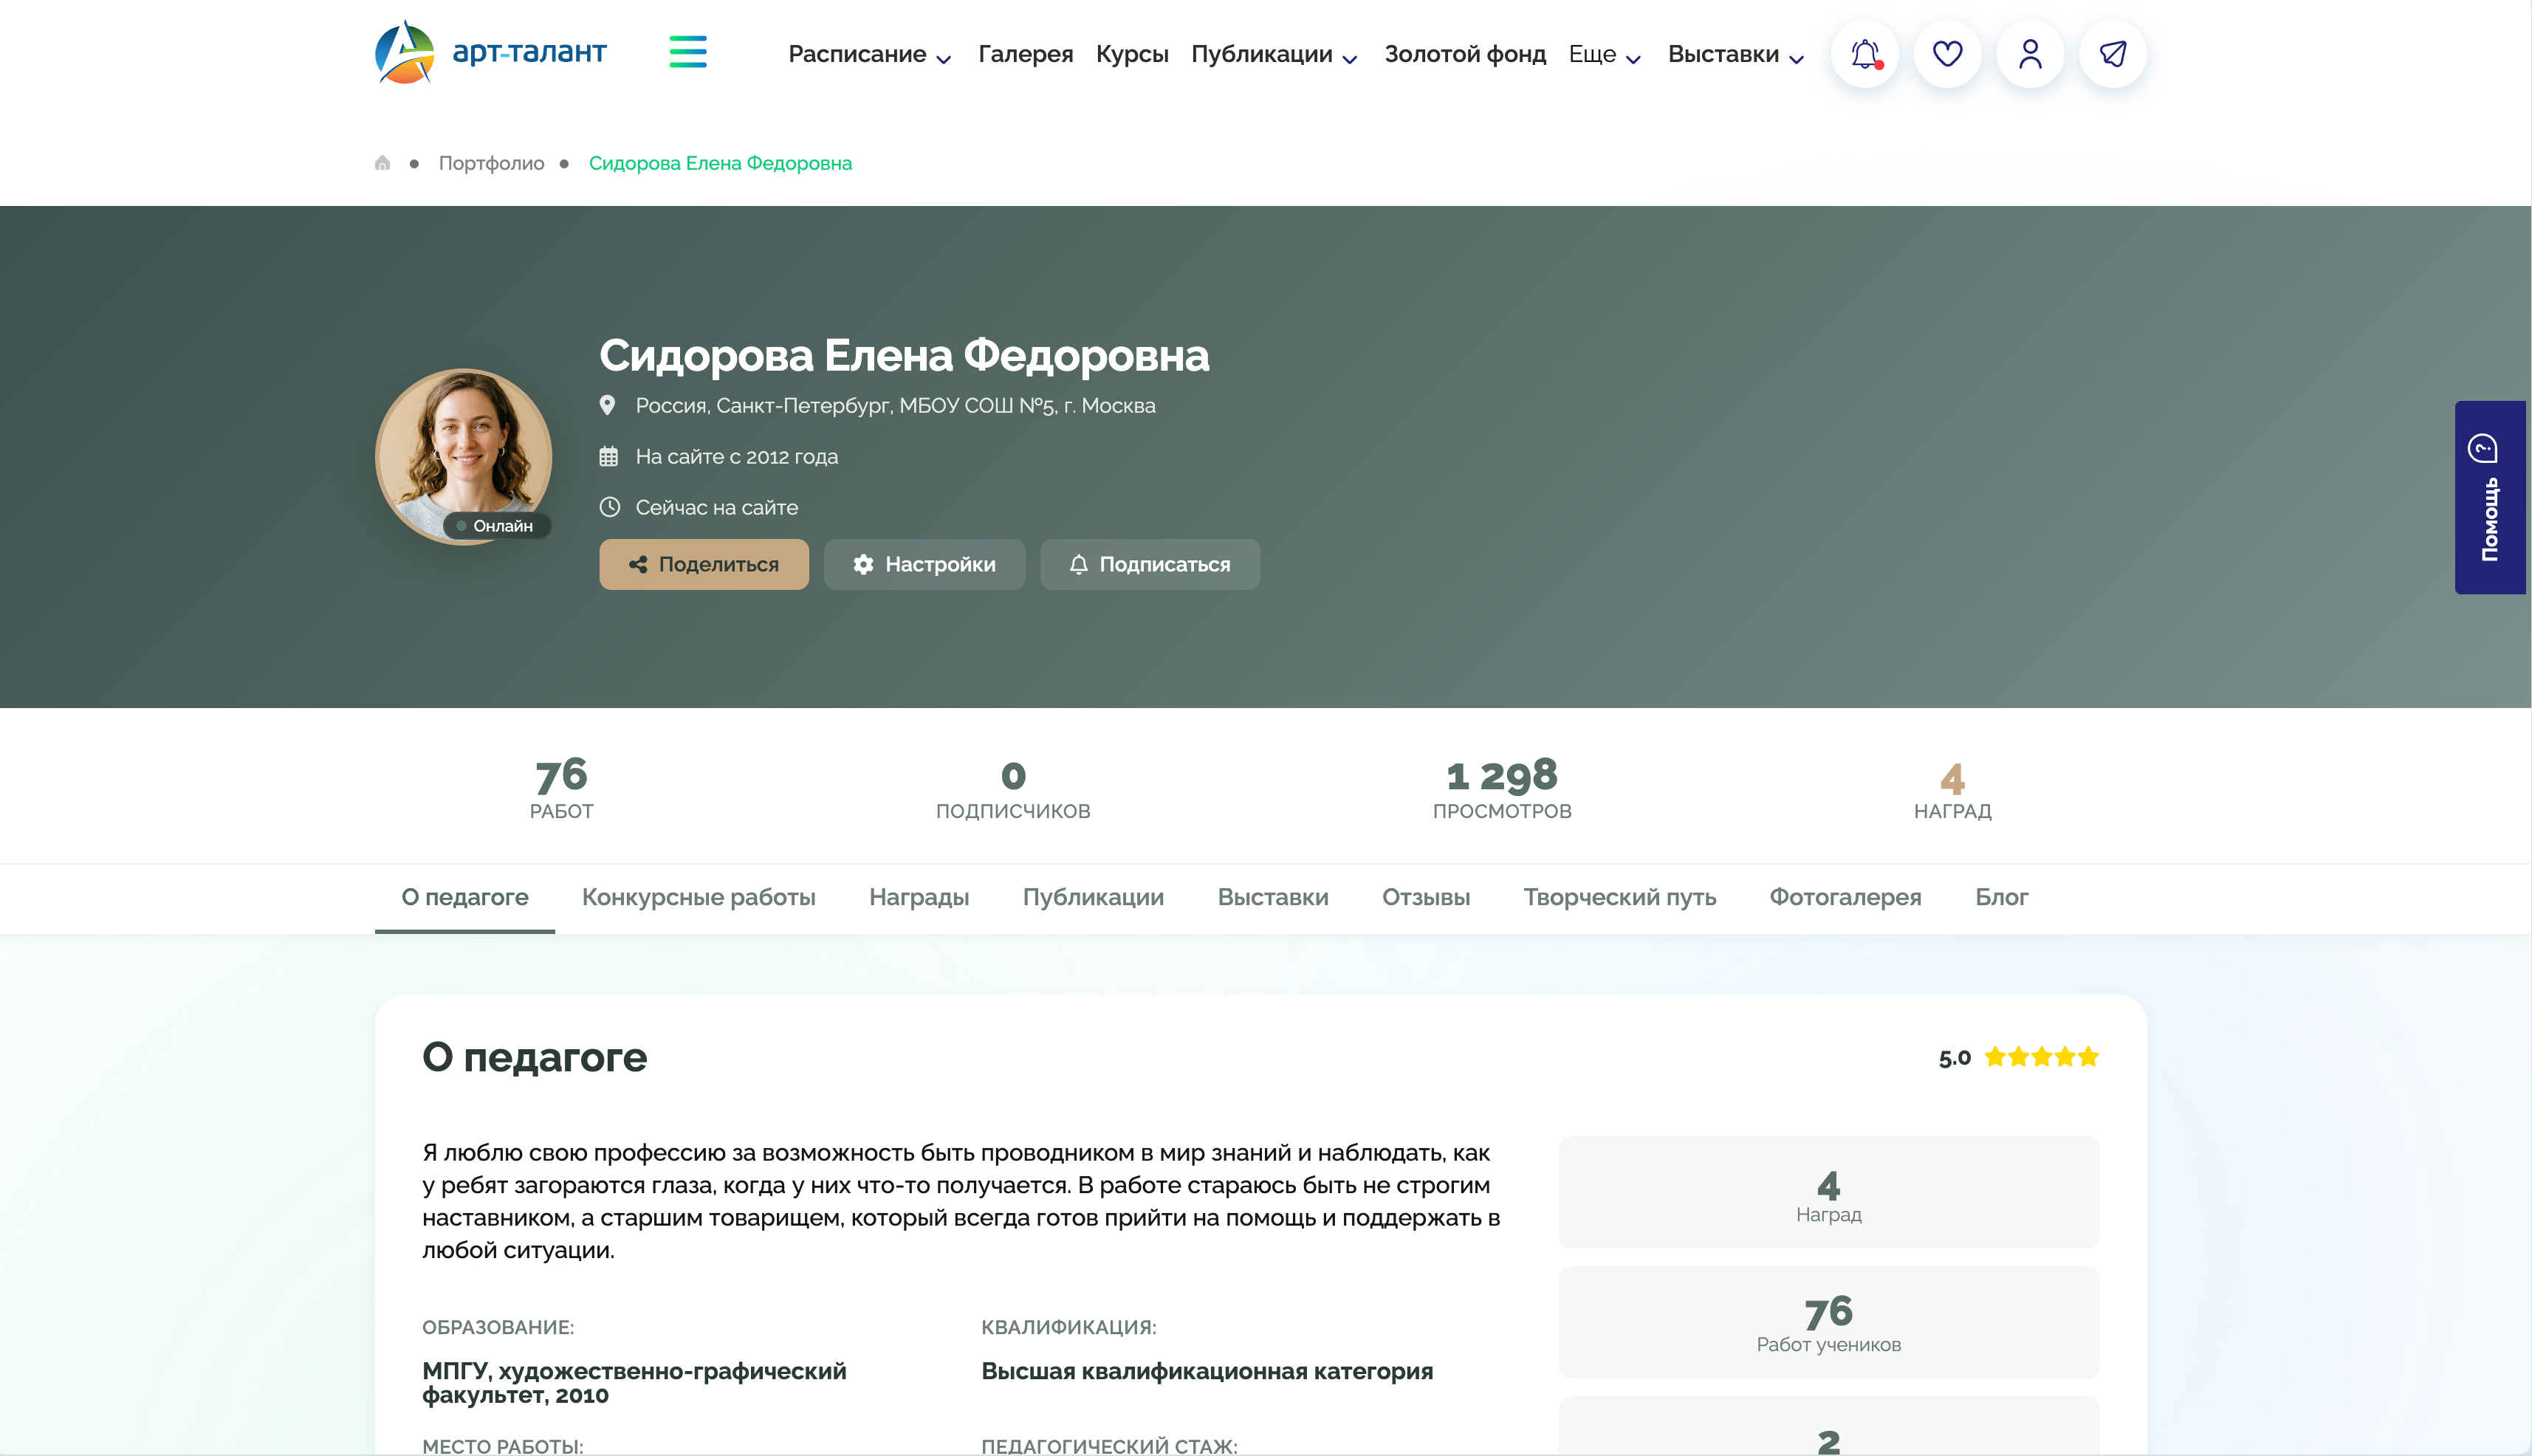
Task: Open the Настройки button
Action: (924, 564)
